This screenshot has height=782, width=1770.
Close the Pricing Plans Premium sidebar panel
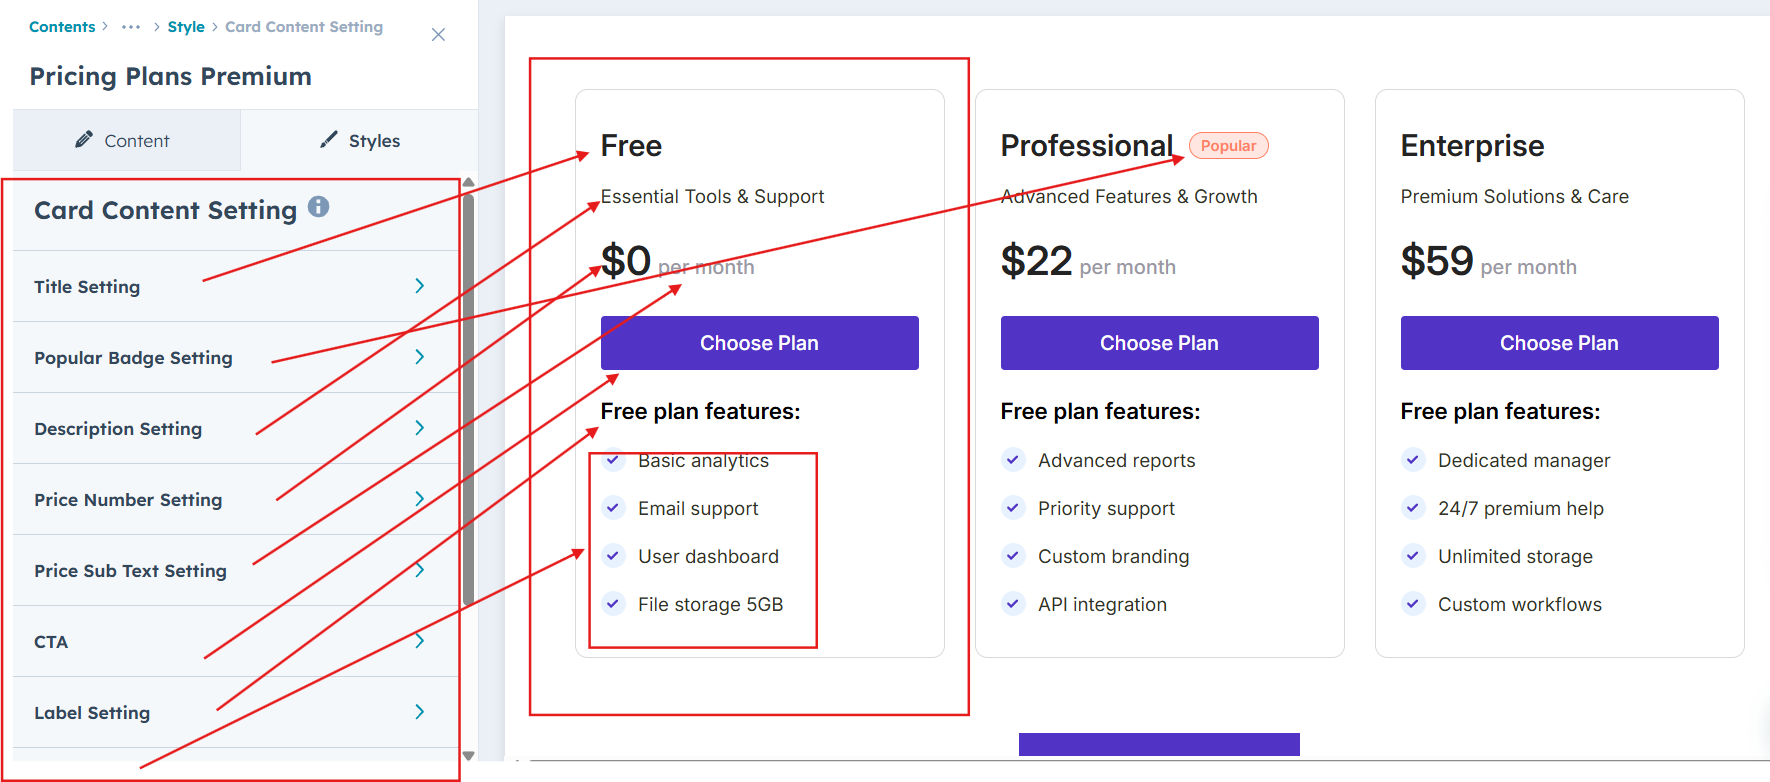coord(438,35)
